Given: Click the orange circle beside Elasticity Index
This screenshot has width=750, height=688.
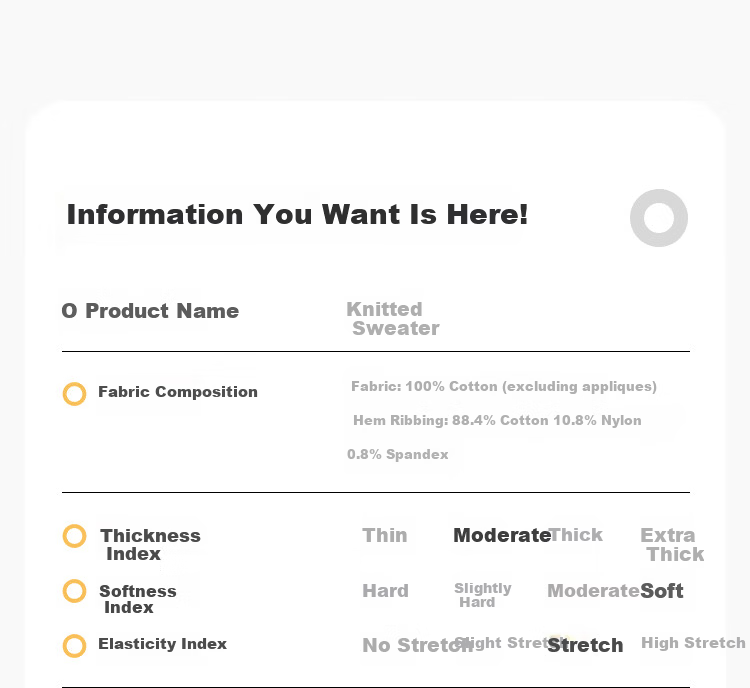Looking at the screenshot, I should pos(75,646).
